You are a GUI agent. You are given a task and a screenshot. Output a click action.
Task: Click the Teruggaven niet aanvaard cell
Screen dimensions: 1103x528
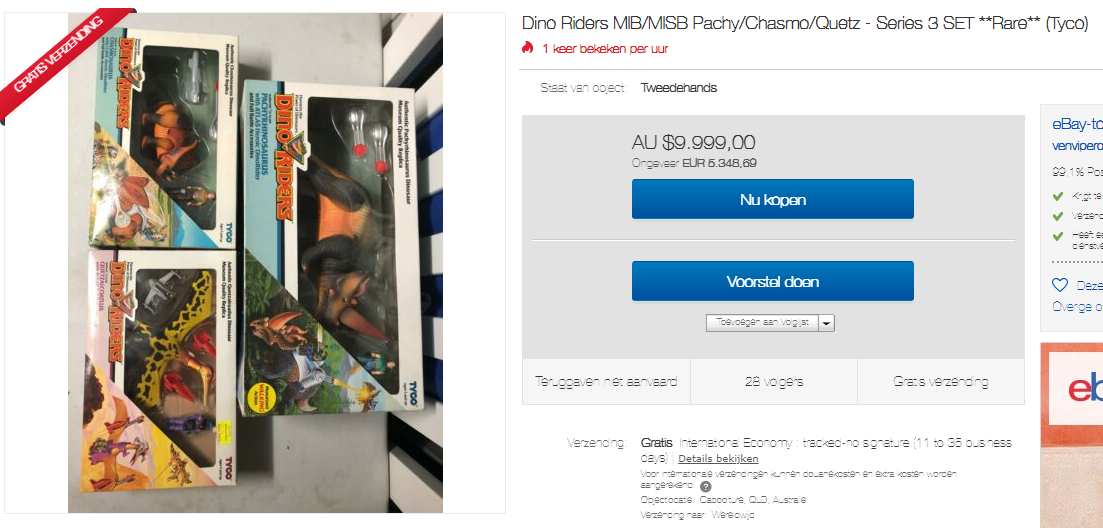(606, 382)
